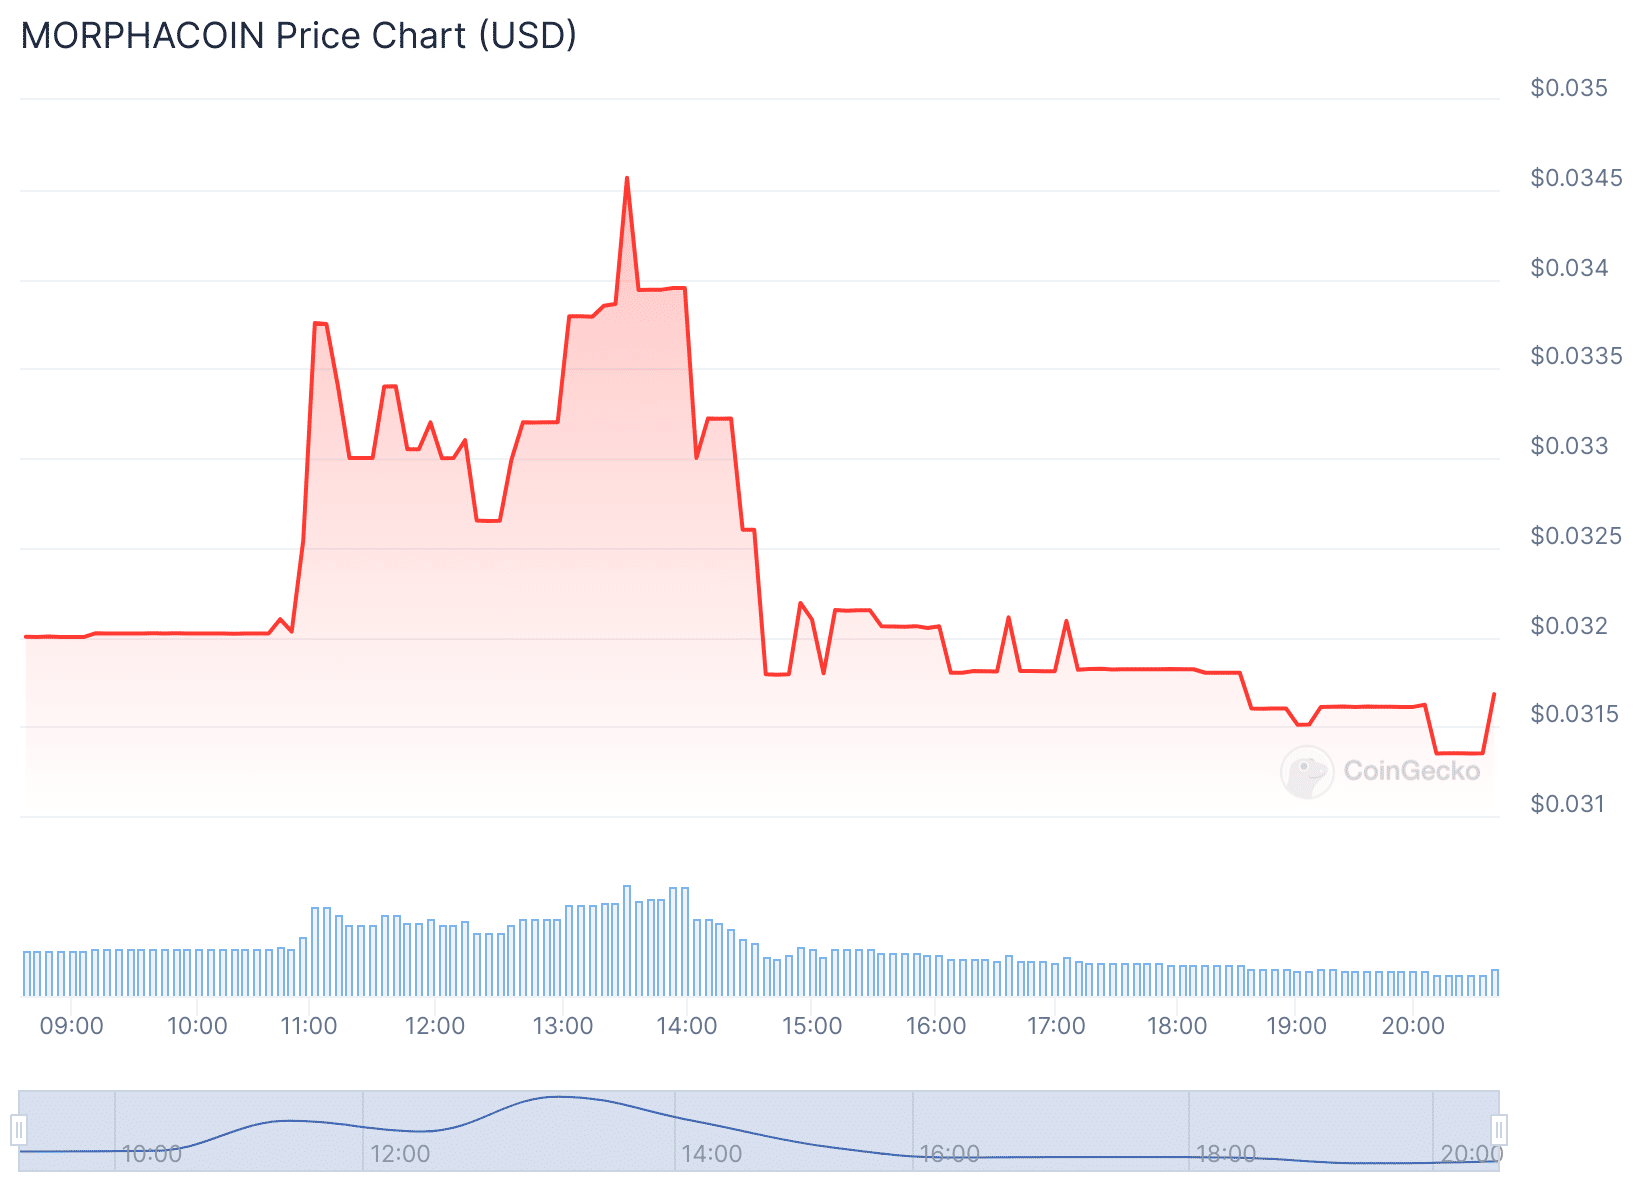Click the $0.0325 y-axis label
This screenshot has height=1200, width=1644.
point(1576,536)
